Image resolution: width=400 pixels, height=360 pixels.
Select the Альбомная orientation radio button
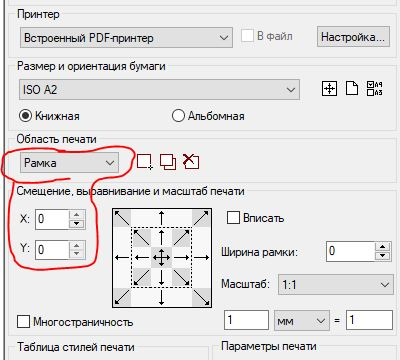coord(178,116)
